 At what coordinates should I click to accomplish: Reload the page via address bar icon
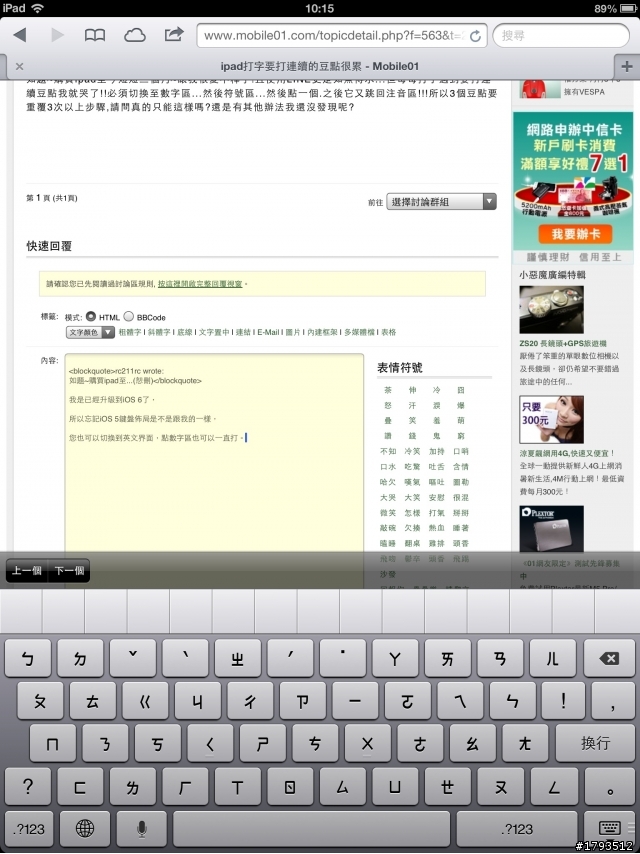[476, 36]
